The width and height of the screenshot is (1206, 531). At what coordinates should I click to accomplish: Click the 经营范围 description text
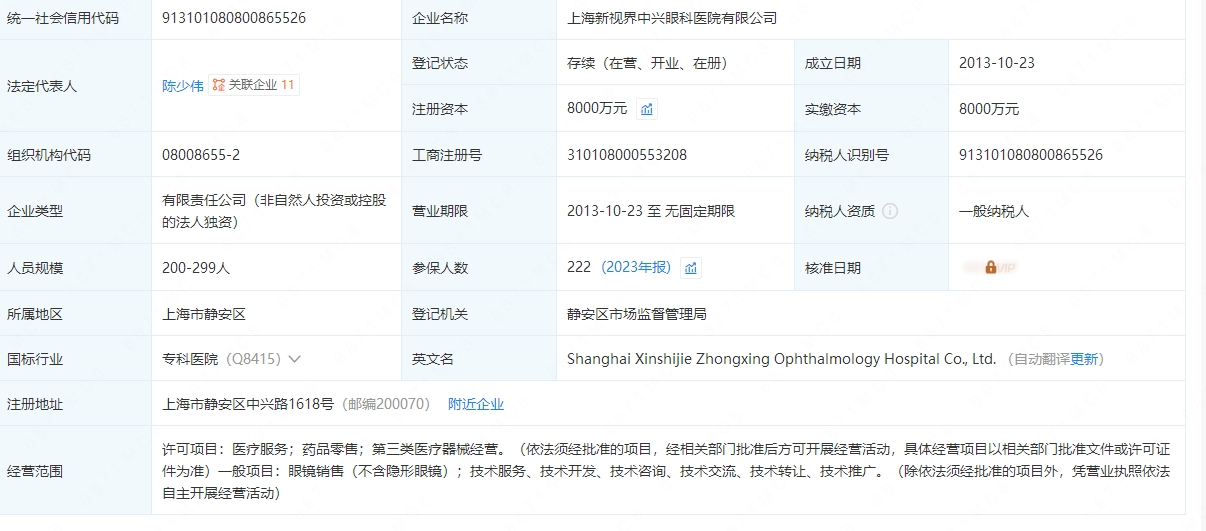666,470
